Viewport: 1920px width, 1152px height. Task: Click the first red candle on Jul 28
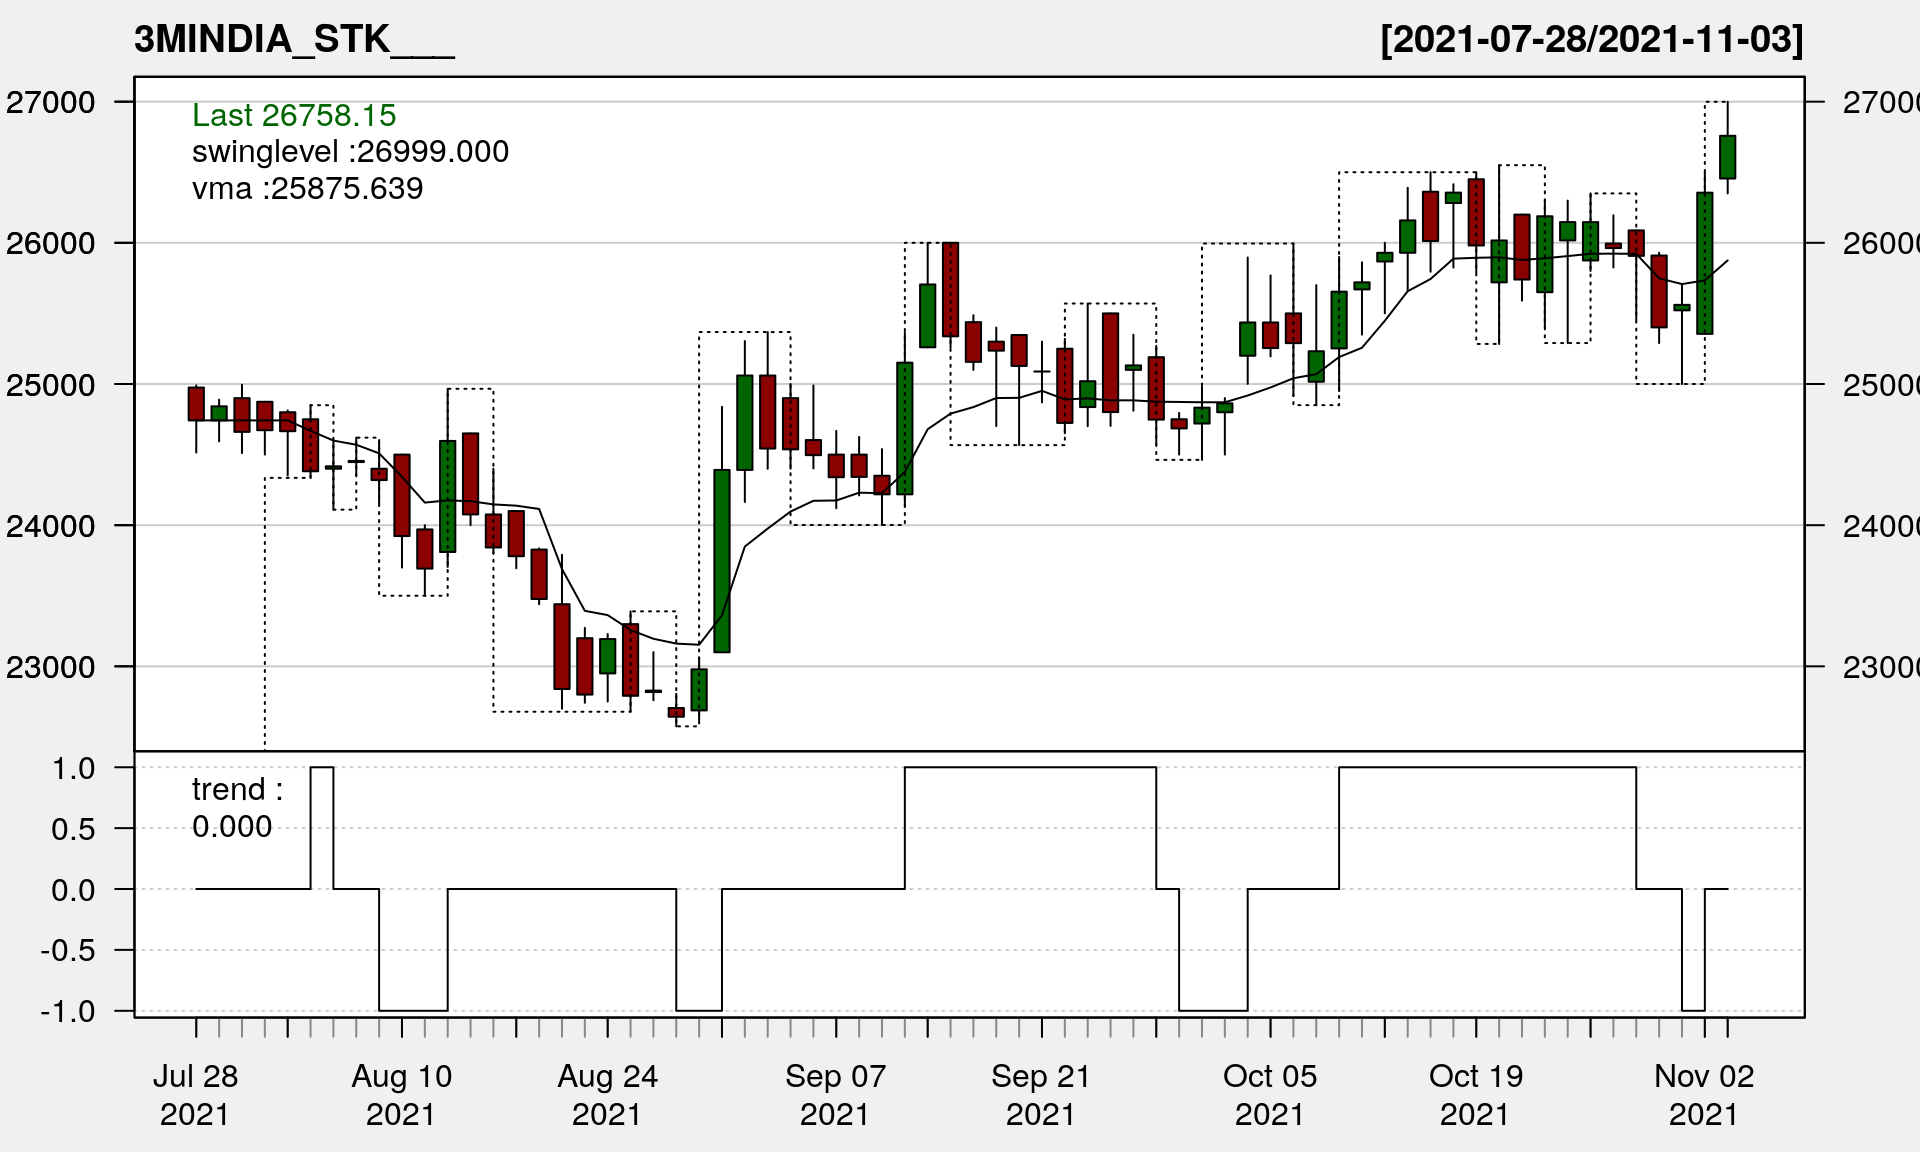(x=196, y=404)
